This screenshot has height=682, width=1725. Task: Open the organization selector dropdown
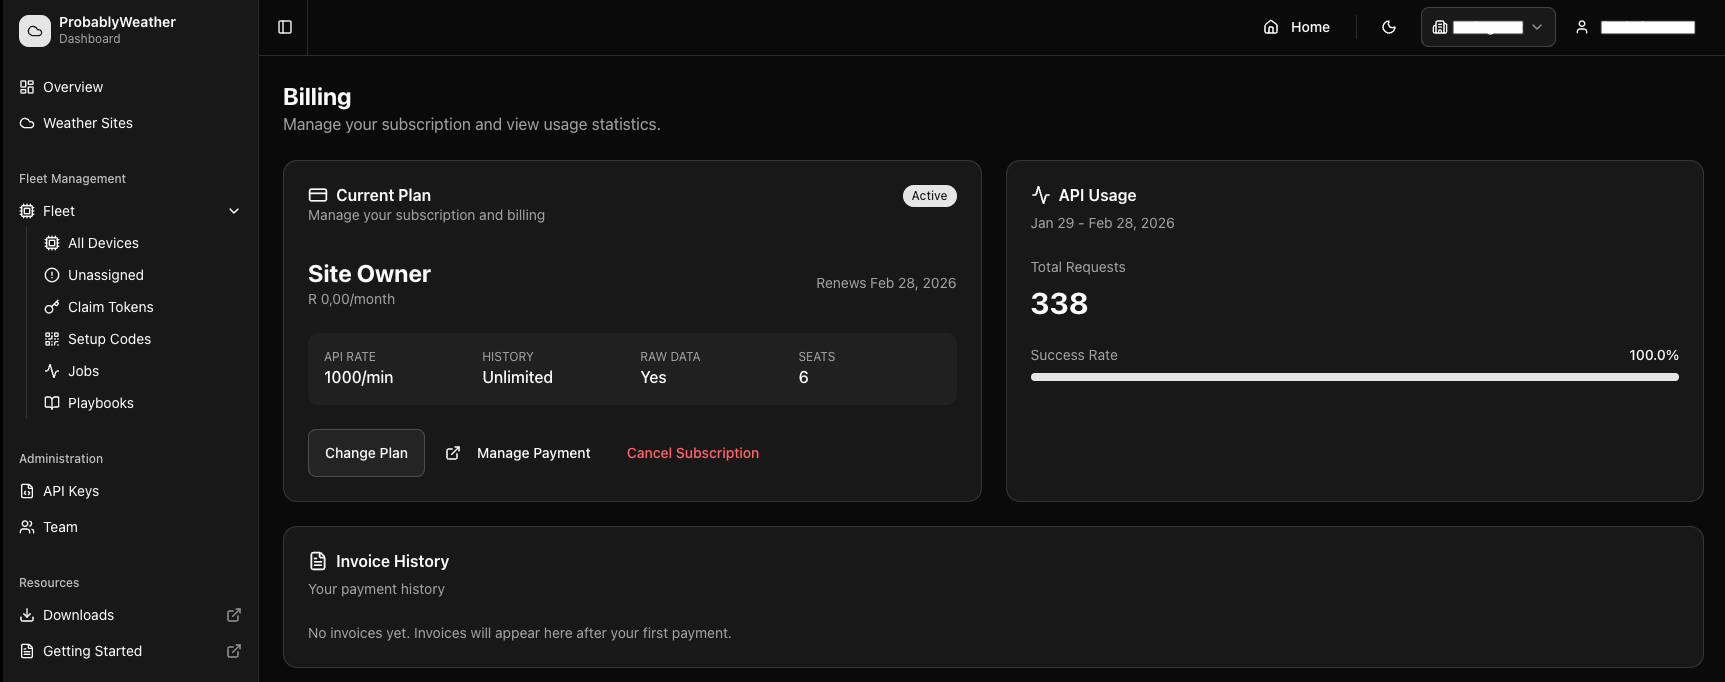coord(1487,27)
